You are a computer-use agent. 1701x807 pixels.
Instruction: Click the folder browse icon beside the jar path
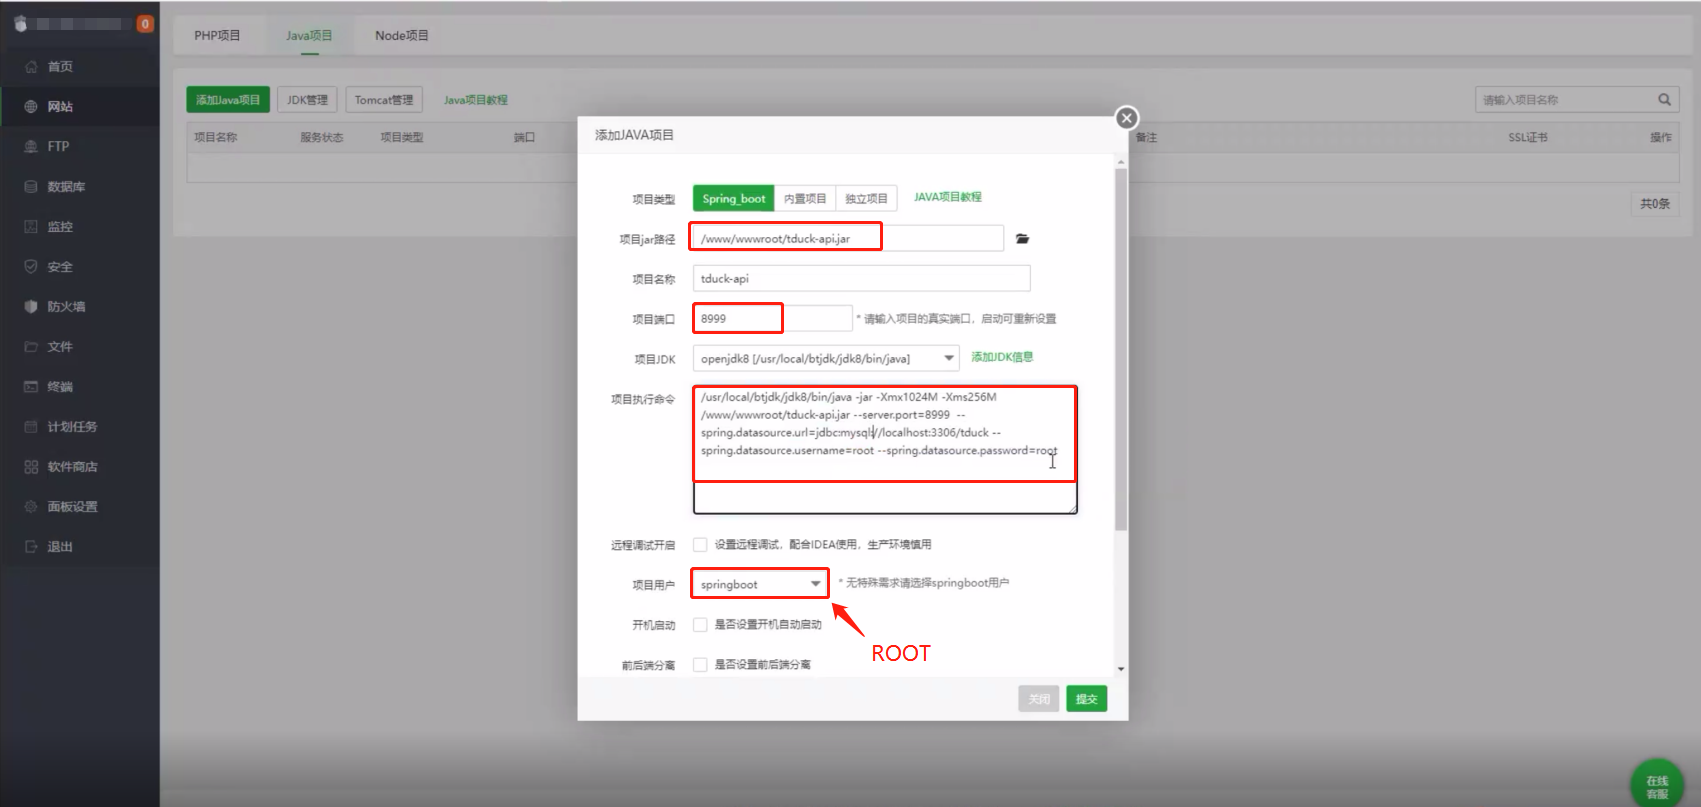coord(1022,239)
